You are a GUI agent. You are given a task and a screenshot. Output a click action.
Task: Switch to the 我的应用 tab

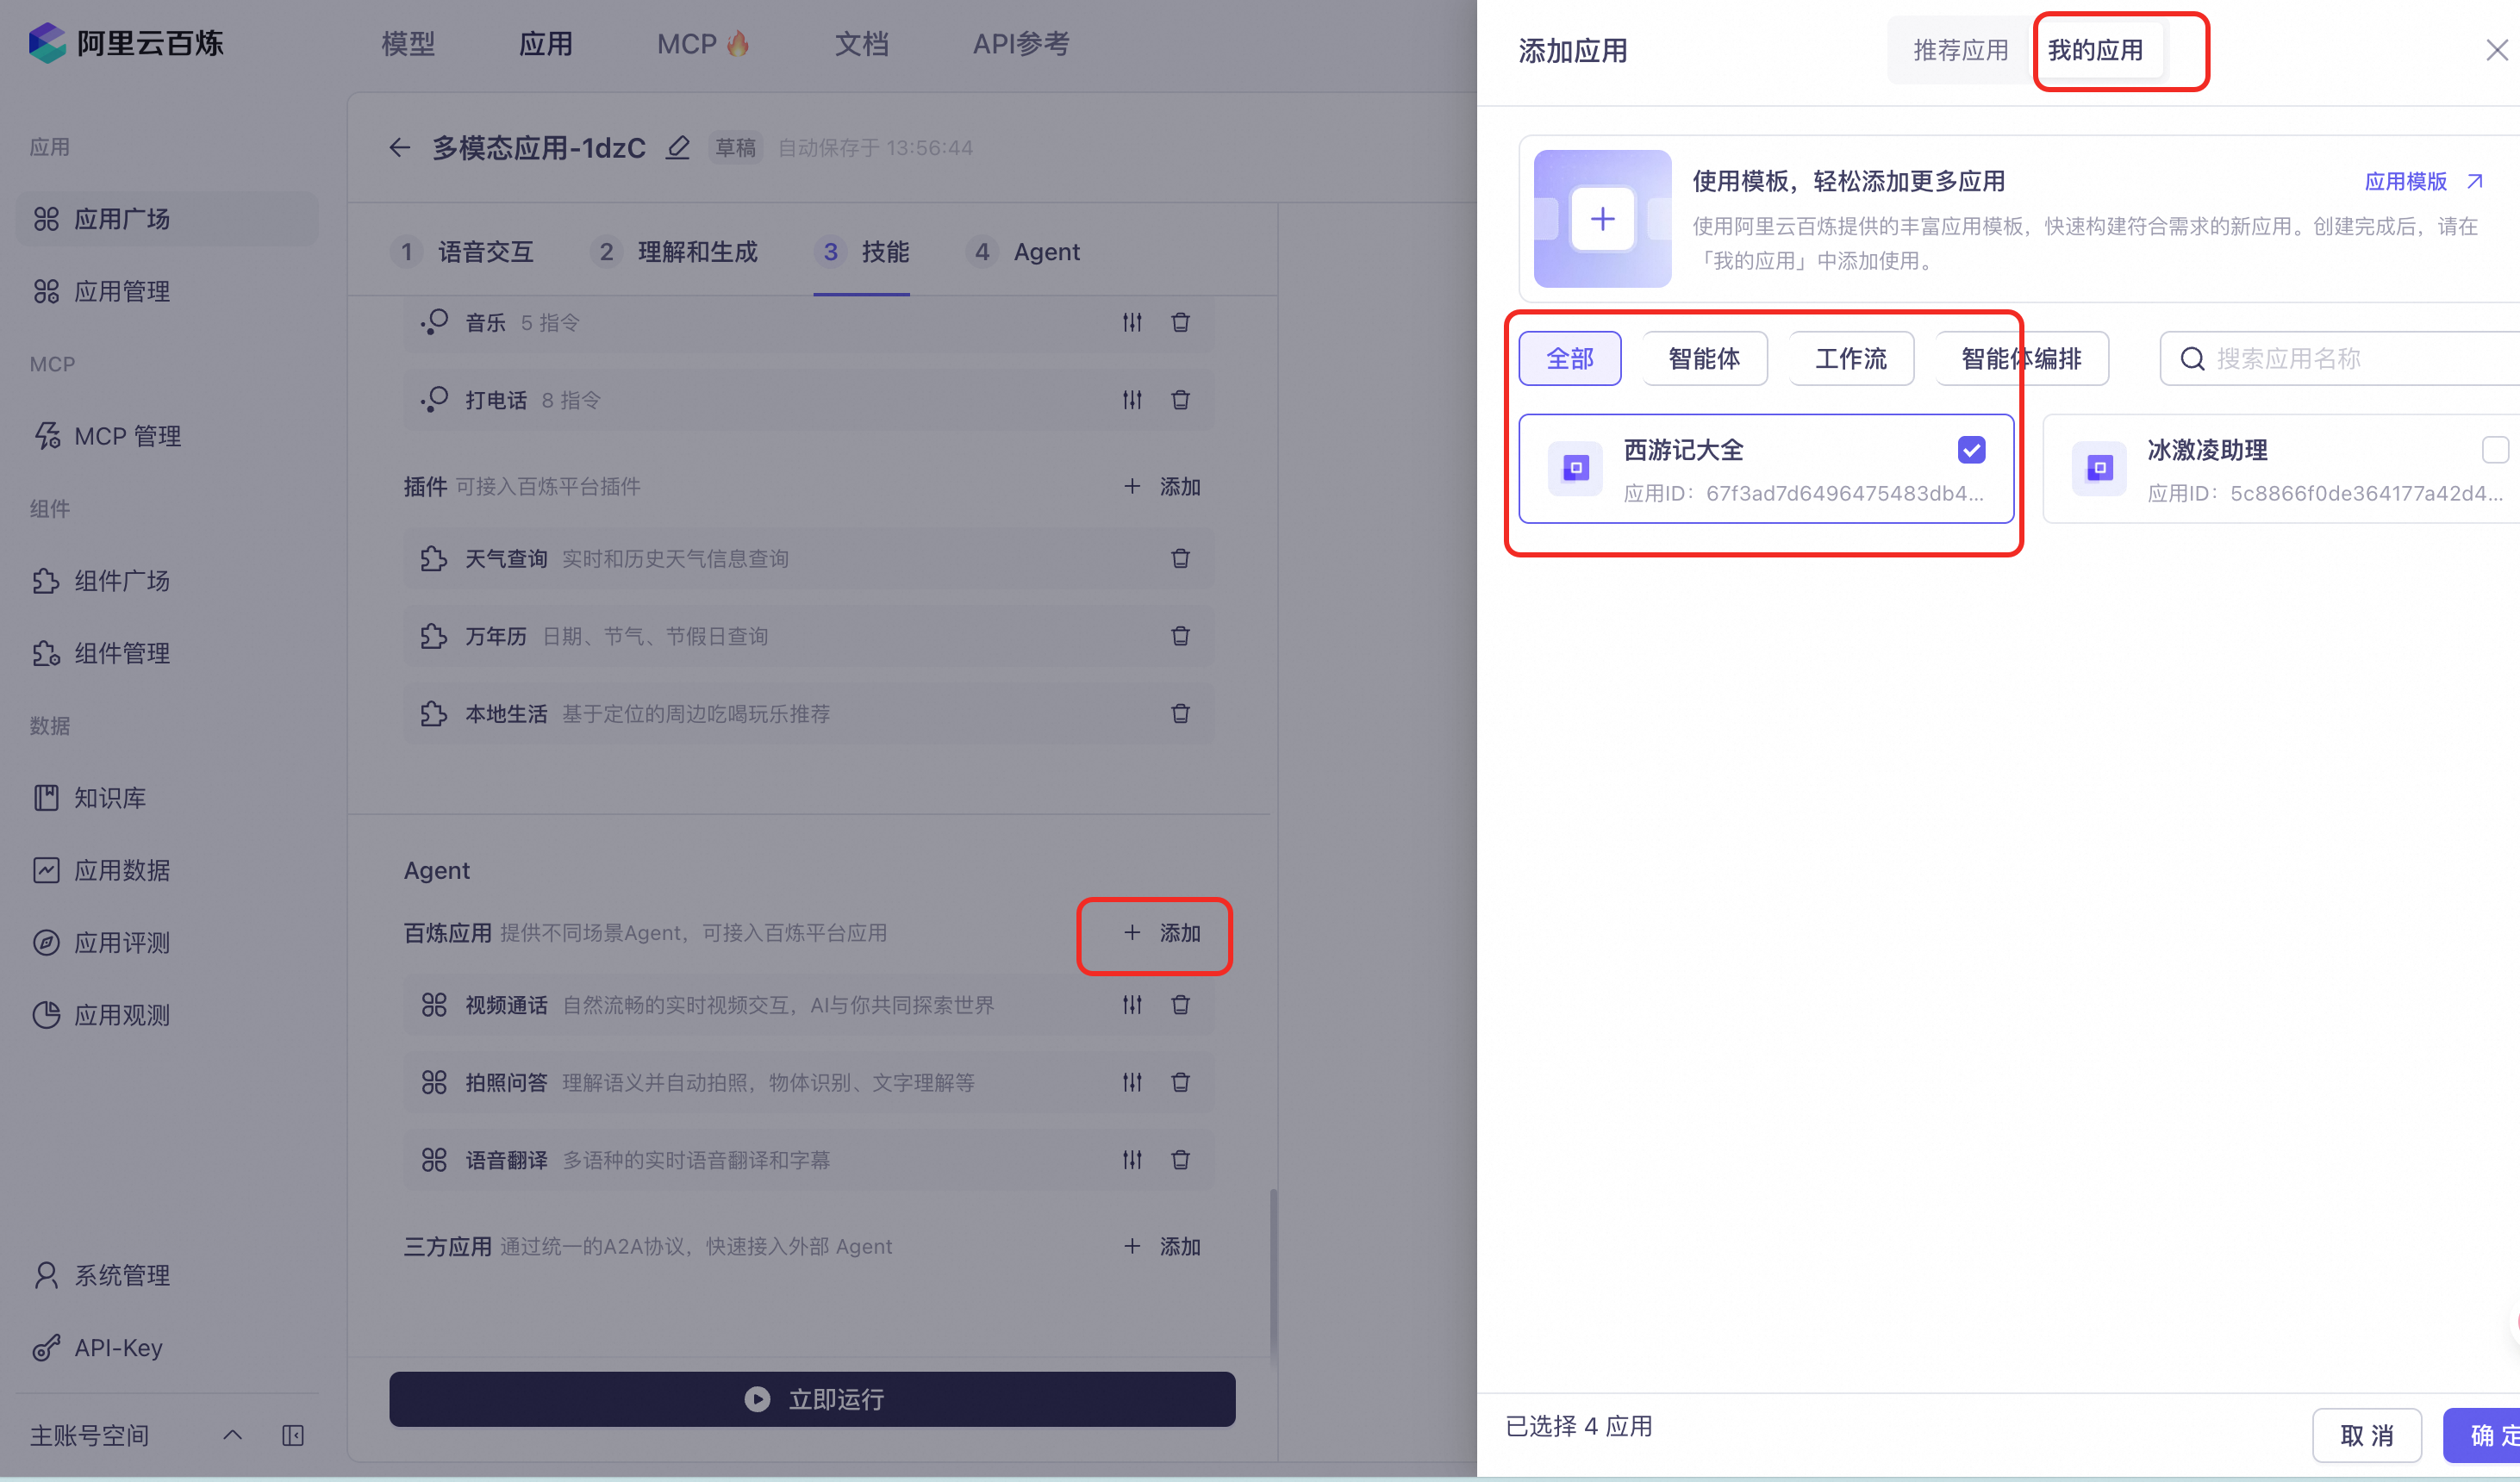pos(2095,50)
